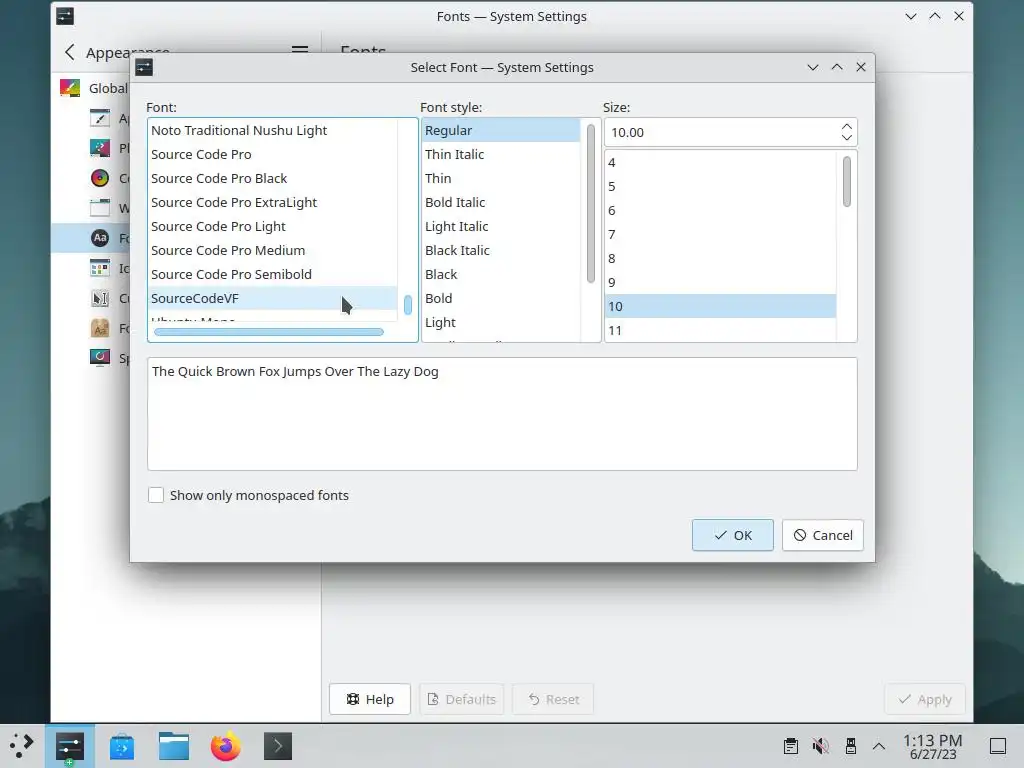Pick size 11 from size list

(721, 330)
